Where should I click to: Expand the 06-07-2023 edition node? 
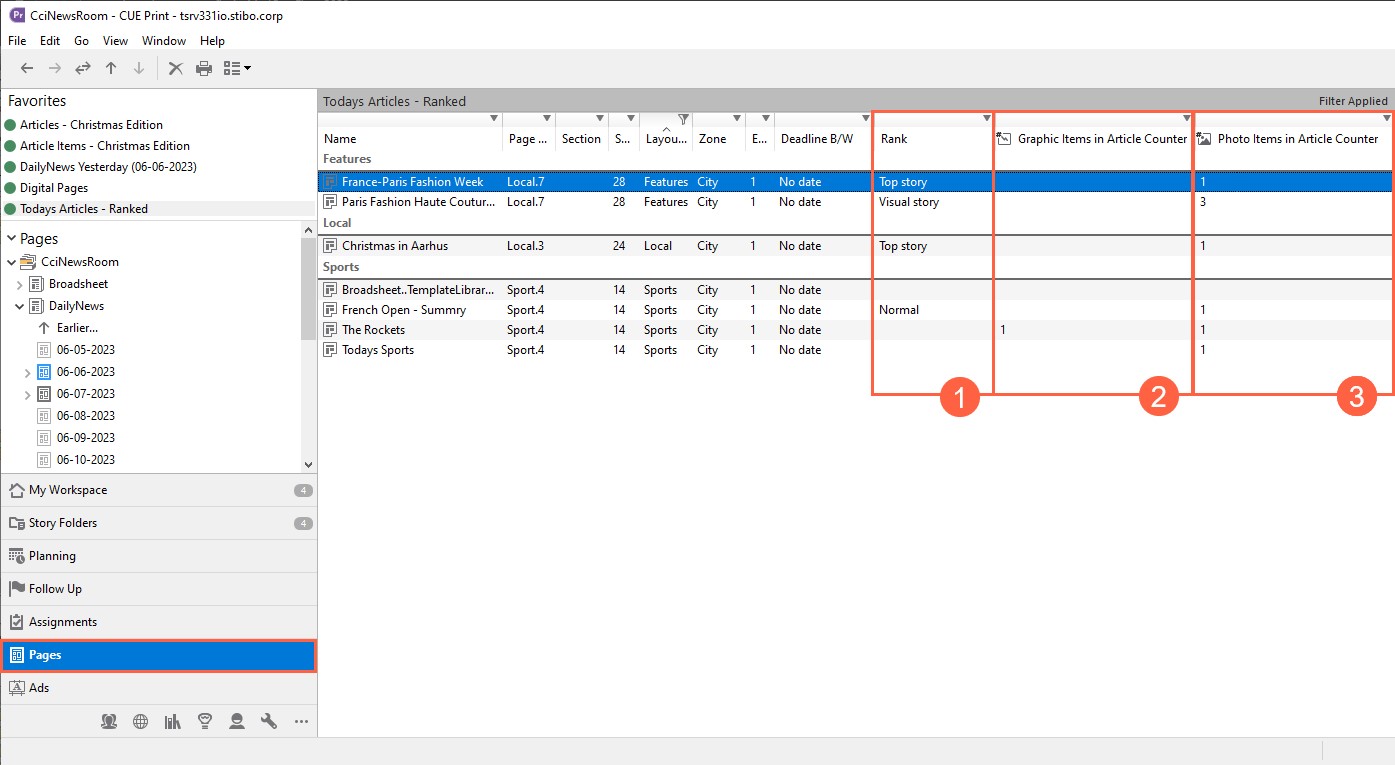[x=28, y=394]
